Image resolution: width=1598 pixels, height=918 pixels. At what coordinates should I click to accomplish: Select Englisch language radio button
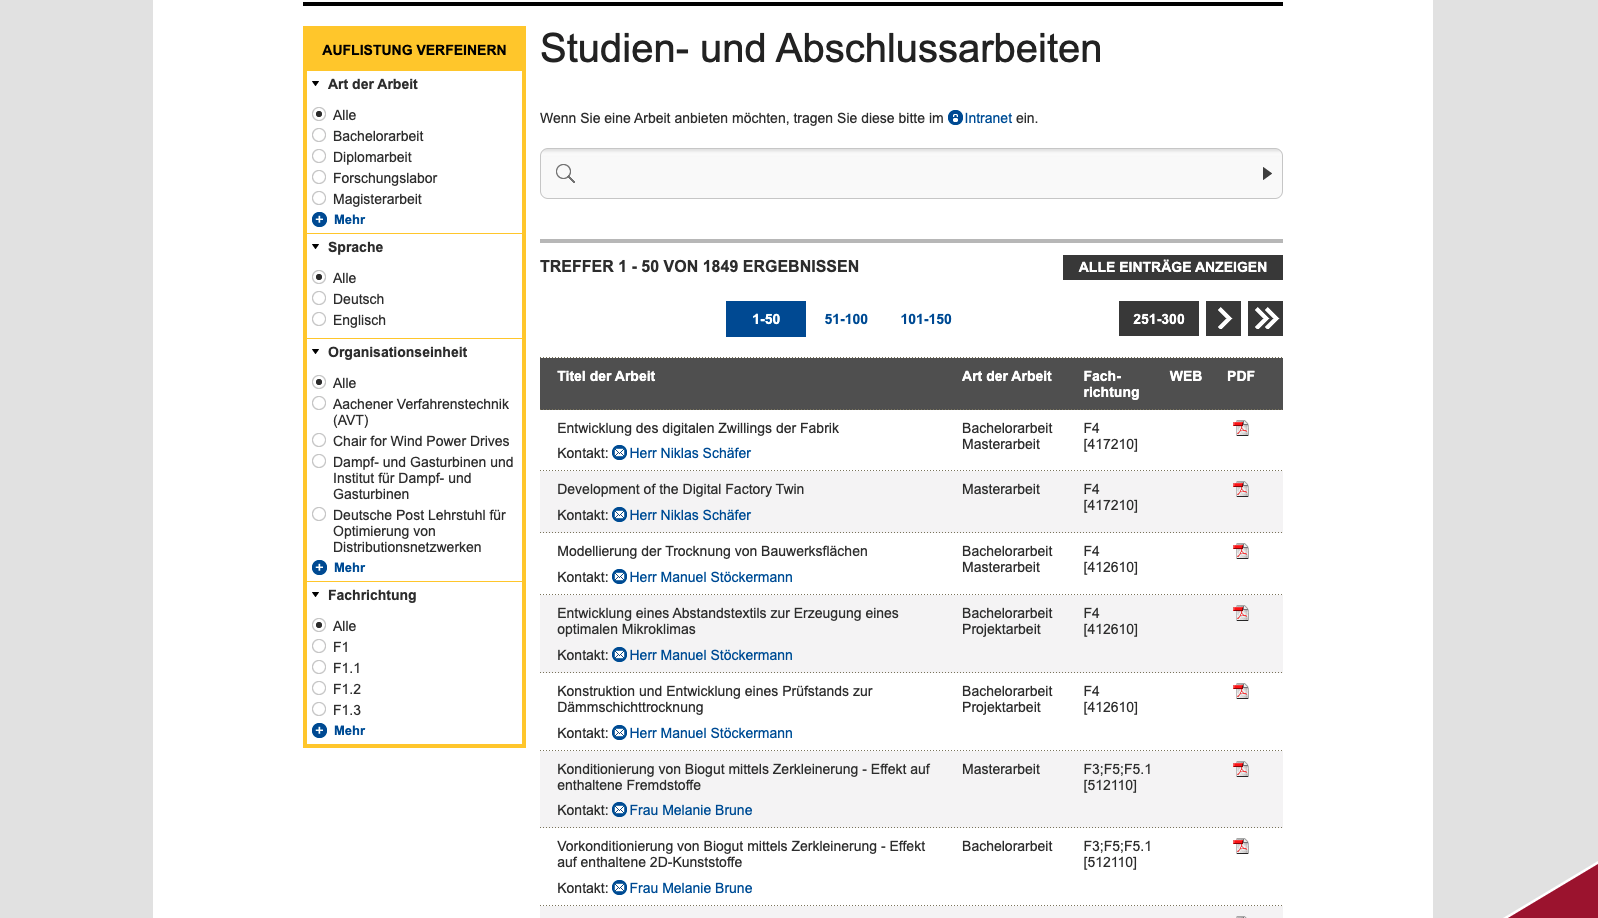319,320
